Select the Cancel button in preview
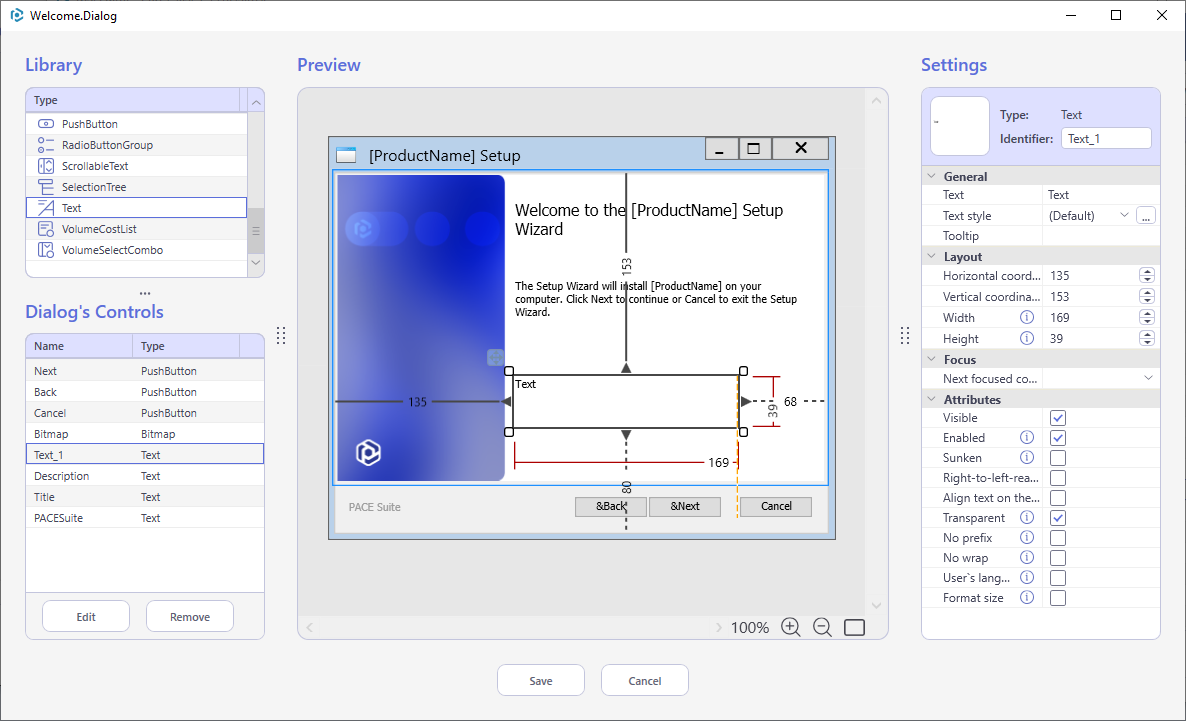The height and width of the screenshot is (721, 1186). pyautogui.click(x=776, y=506)
